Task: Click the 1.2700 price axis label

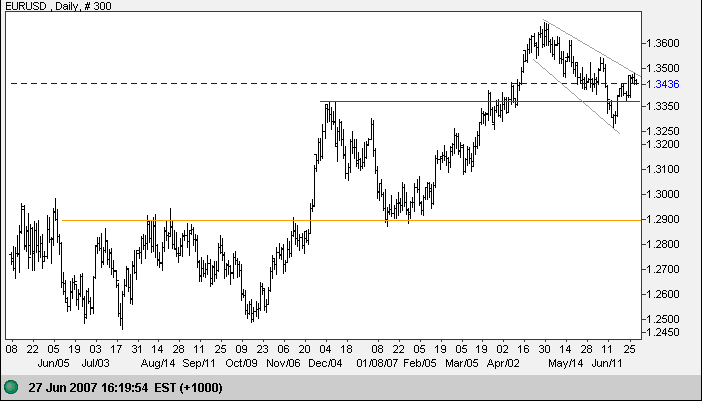Action: (x=663, y=269)
